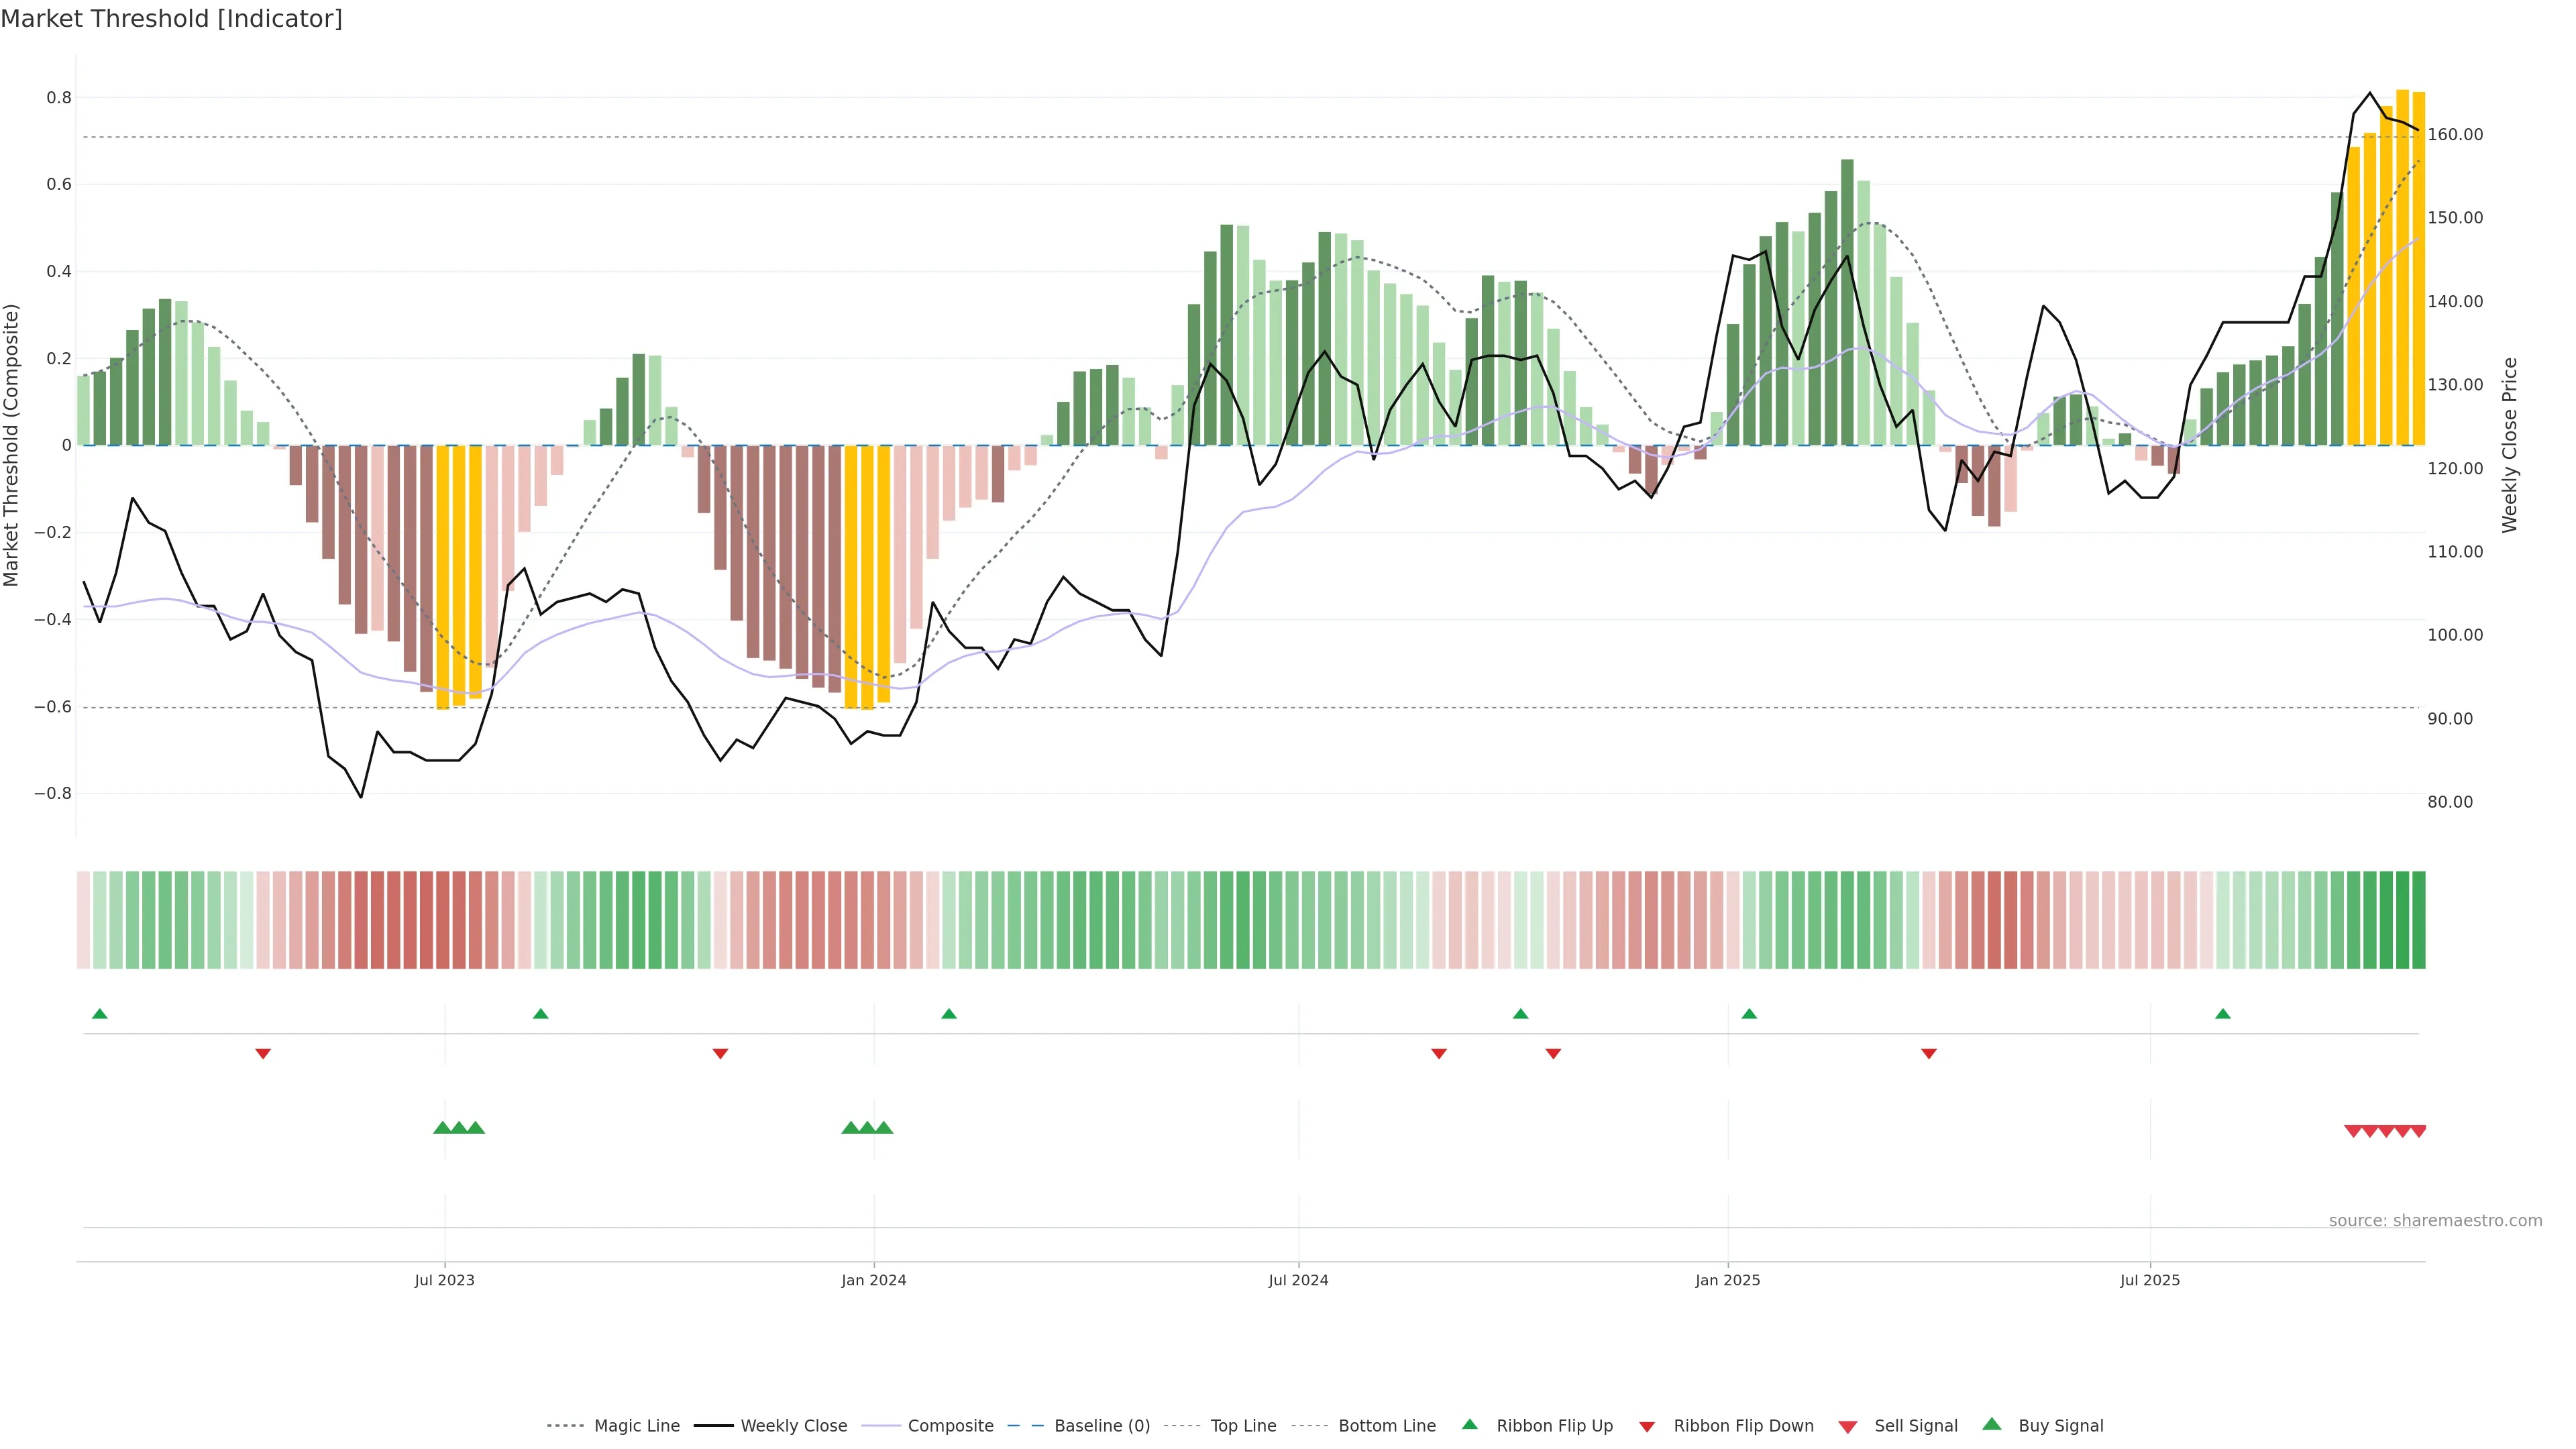Click the Buy Signal legend green triangle
Screen dimensions: 2576x1449
1992,1424
